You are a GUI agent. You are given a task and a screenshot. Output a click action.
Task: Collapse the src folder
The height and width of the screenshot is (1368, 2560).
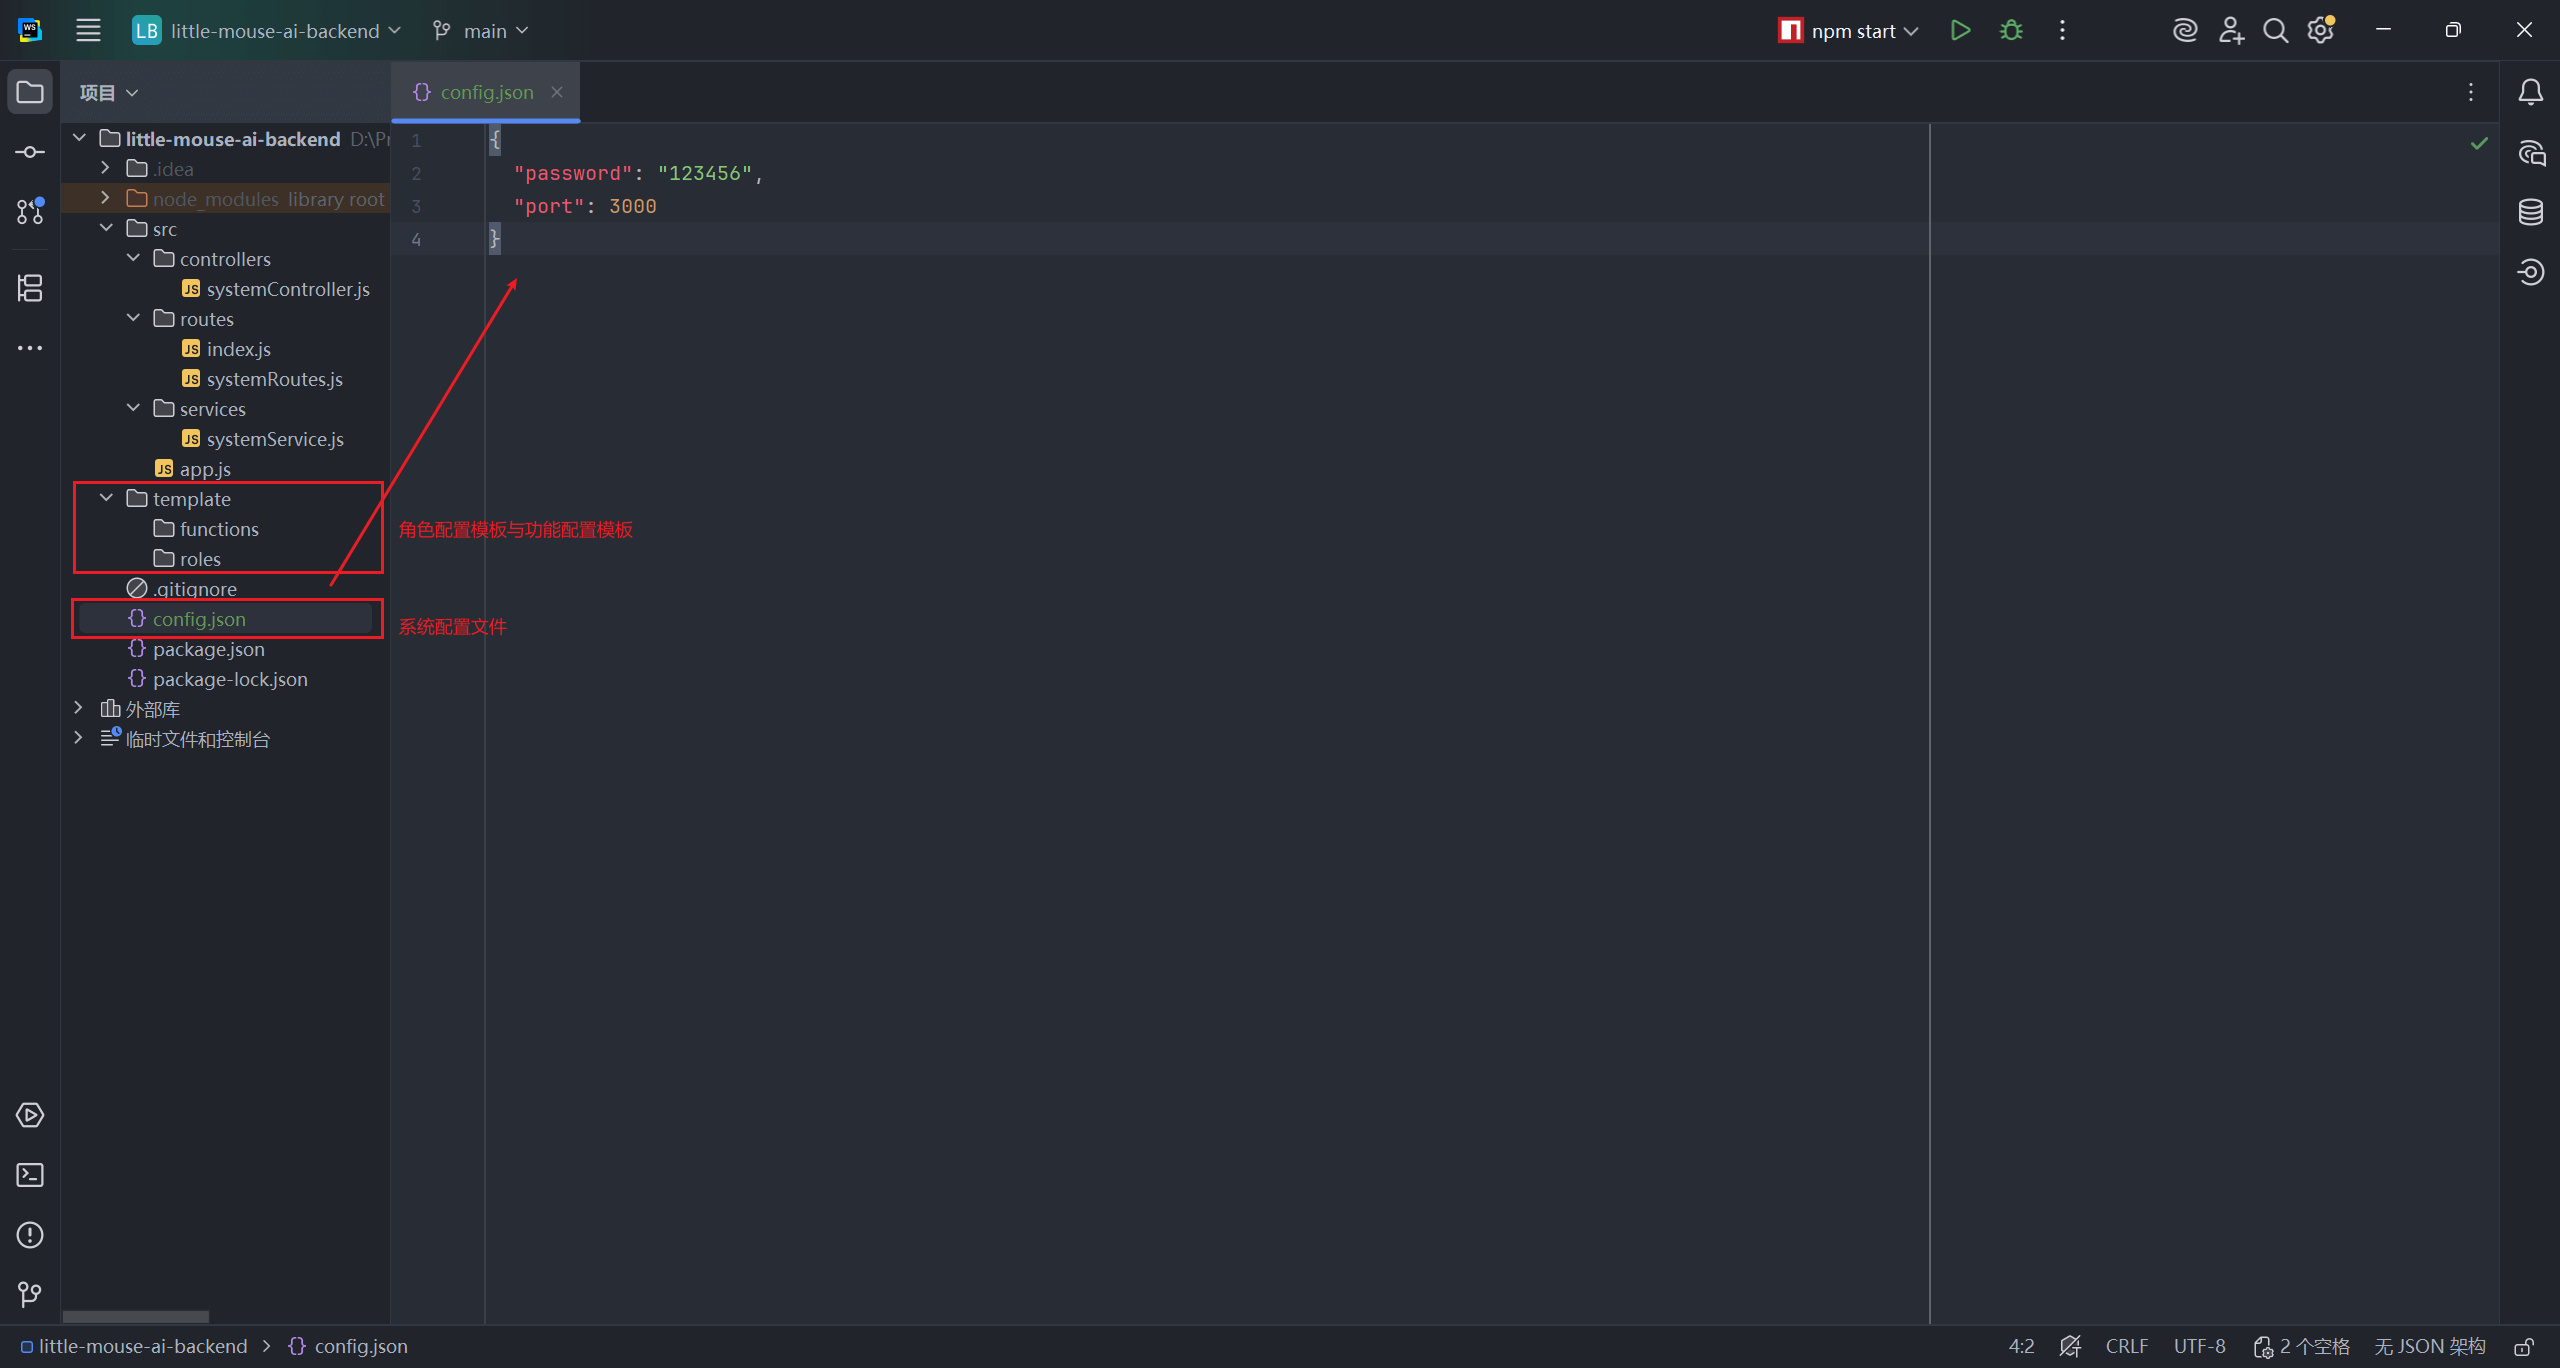click(x=107, y=228)
